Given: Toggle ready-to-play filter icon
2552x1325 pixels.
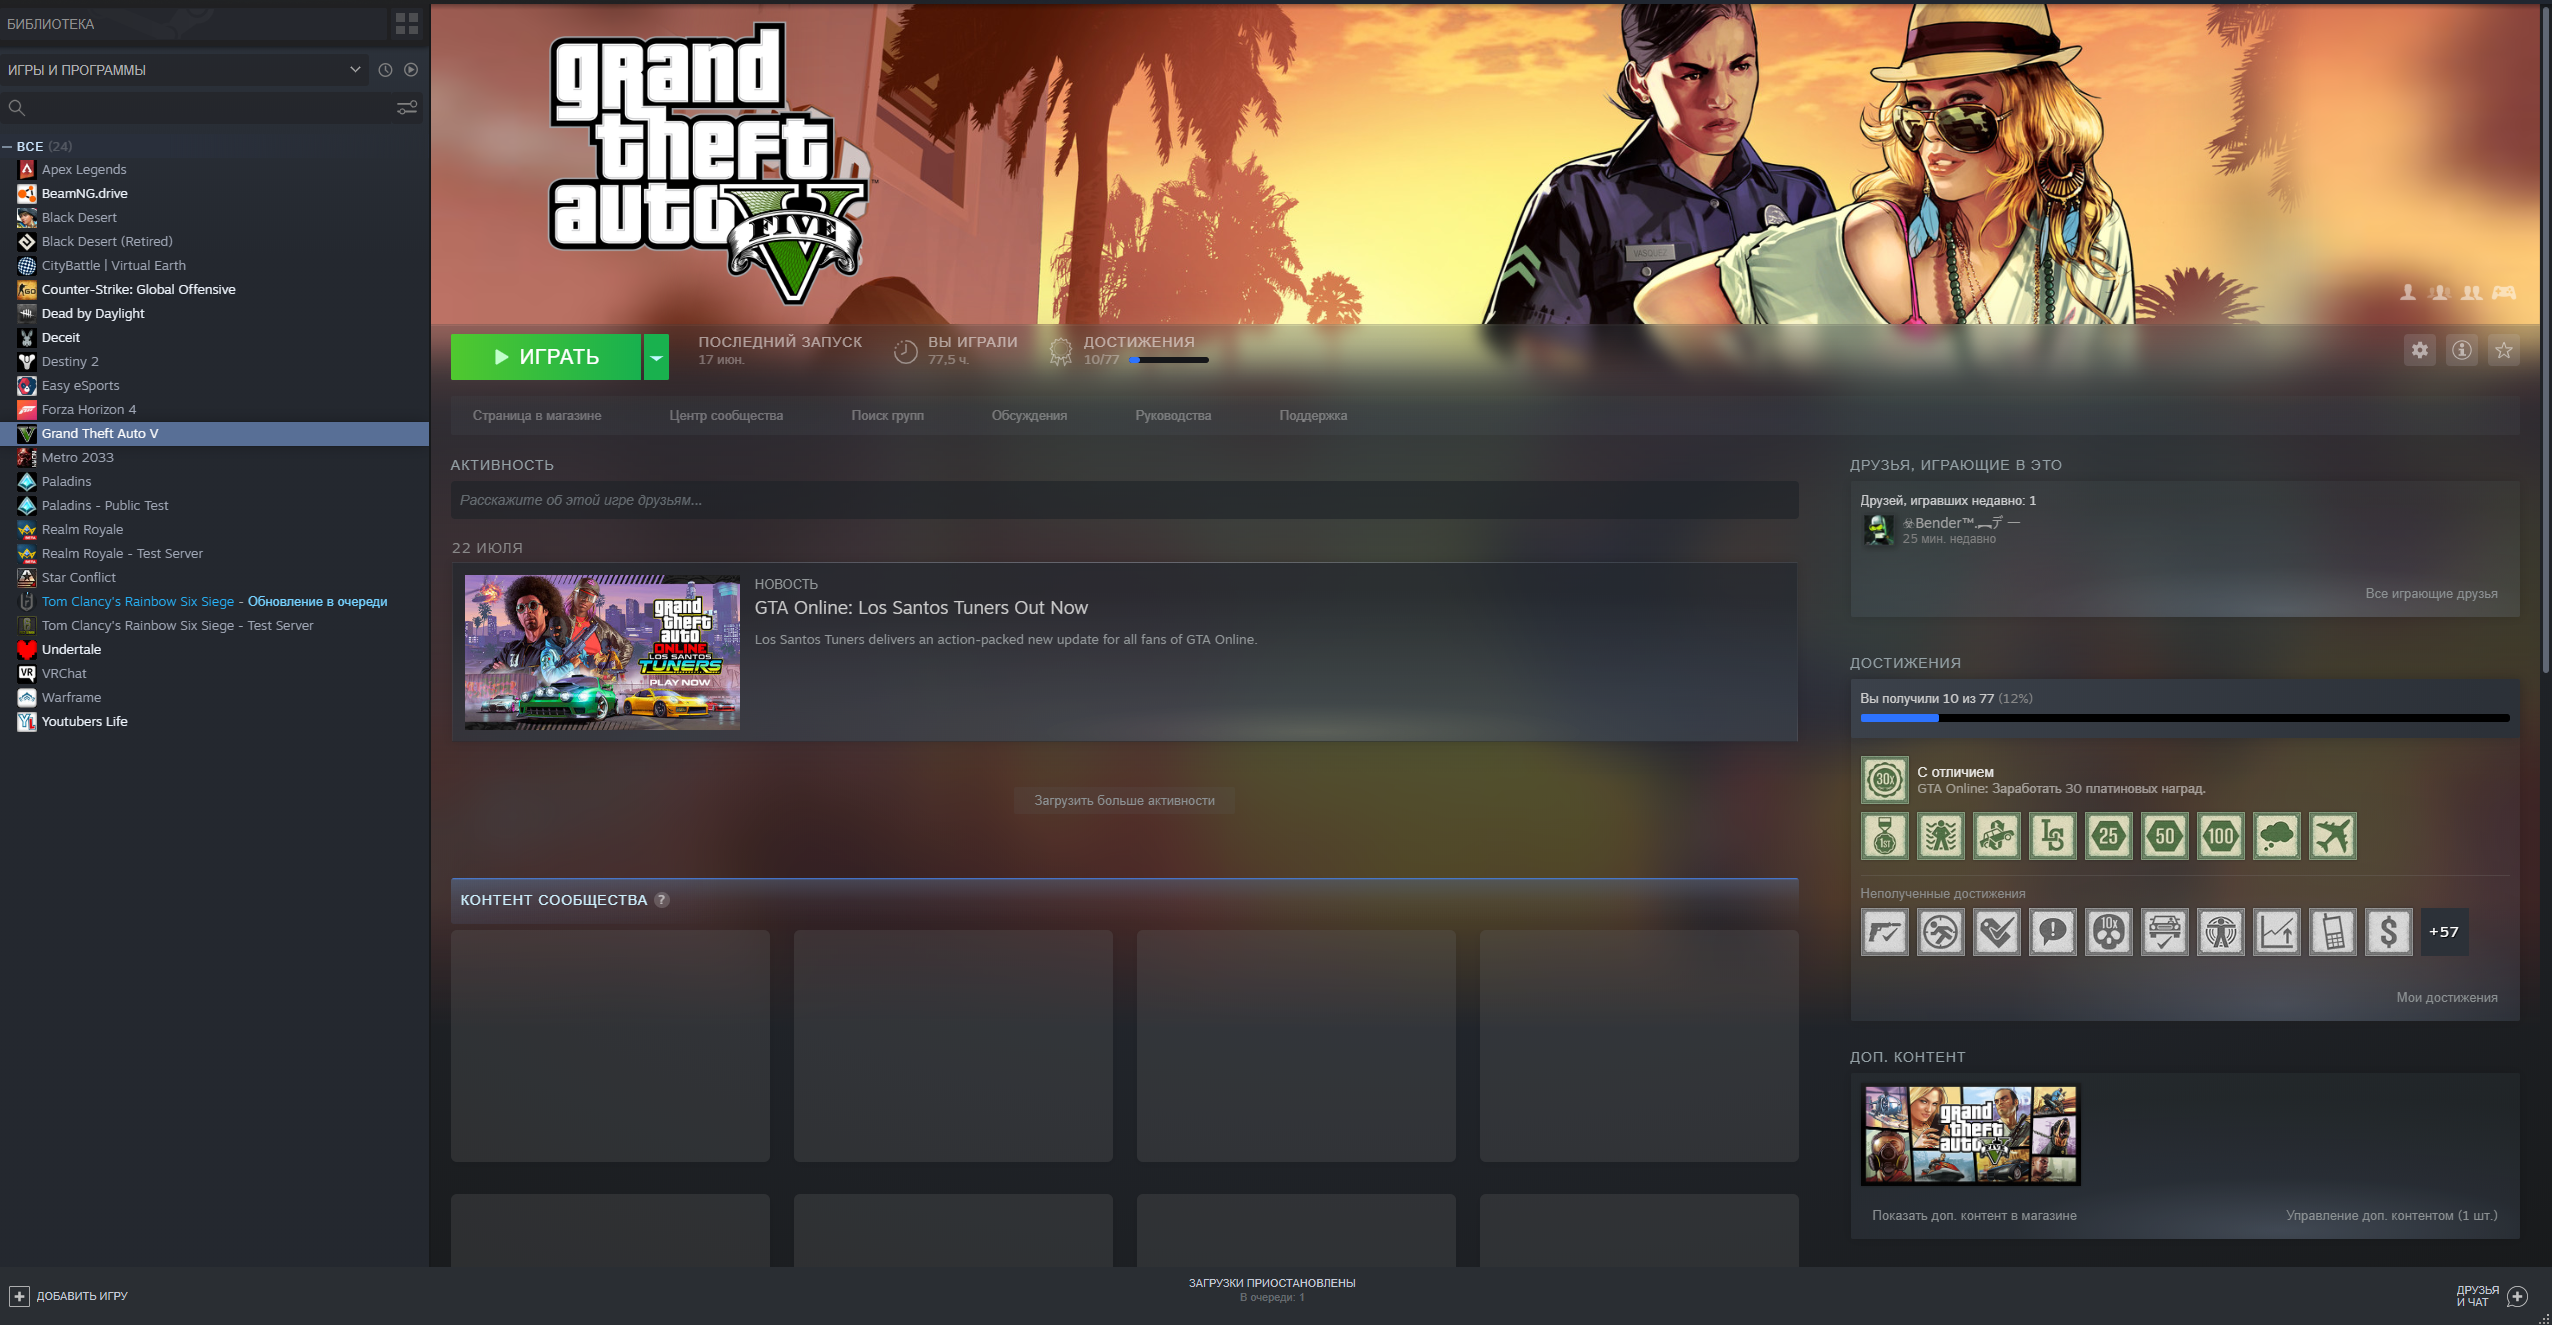Looking at the screenshot, I should coord(411,70).
